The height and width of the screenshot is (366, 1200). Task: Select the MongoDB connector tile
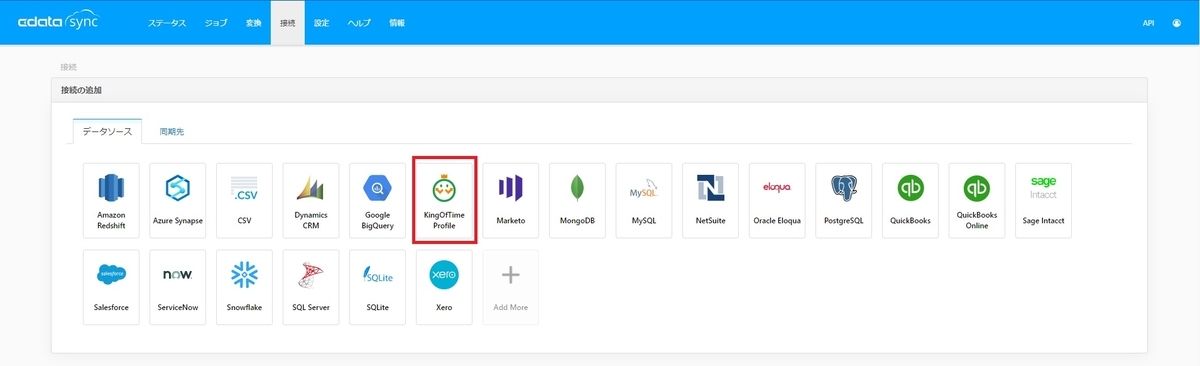577,201
